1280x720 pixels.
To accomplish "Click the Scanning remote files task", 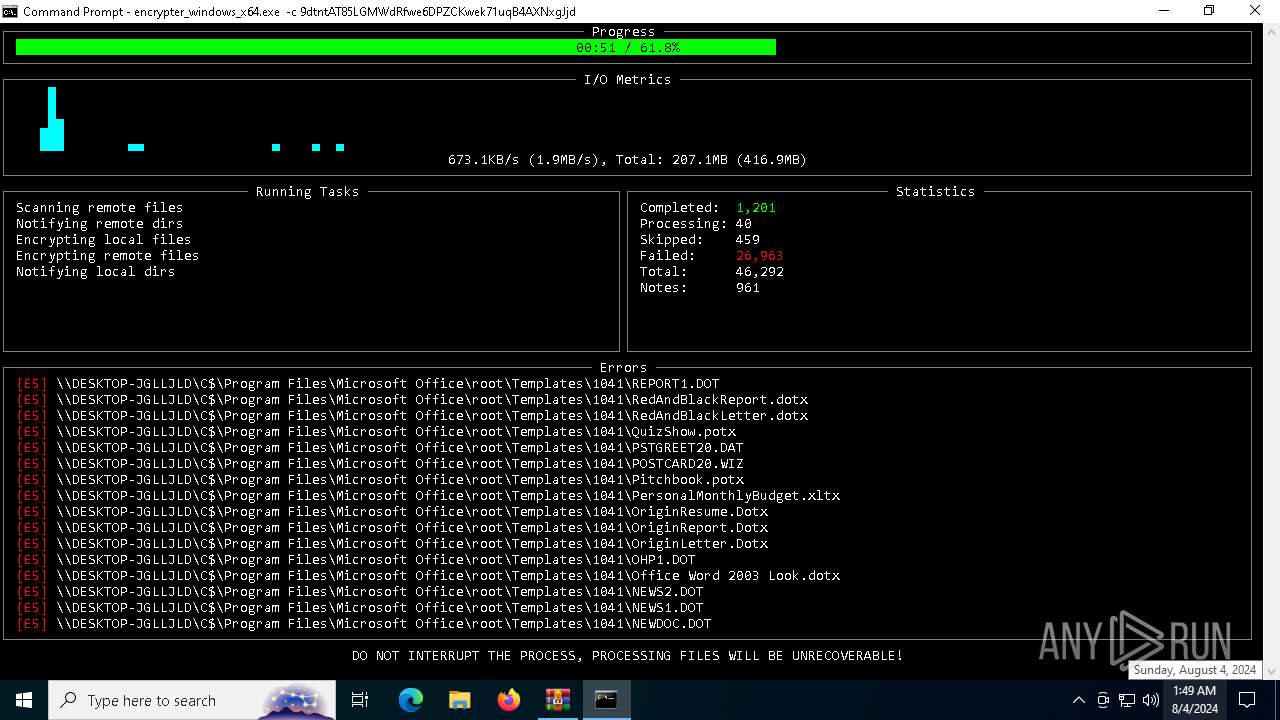I will click(x=100, y=208).
